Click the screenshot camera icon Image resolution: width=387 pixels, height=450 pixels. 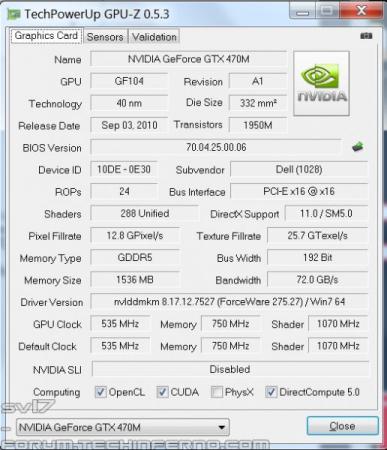pos(366,36)
